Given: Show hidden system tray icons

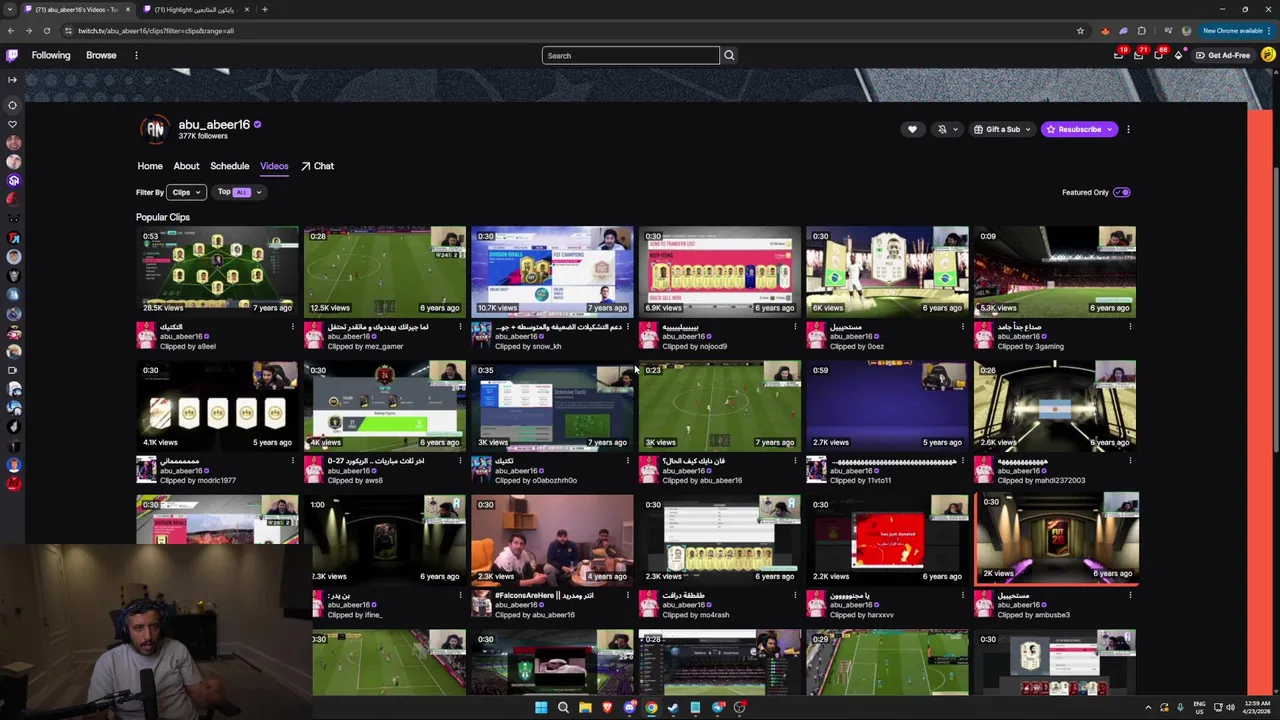Looking at the screenshot, I should coord(1148,708).
